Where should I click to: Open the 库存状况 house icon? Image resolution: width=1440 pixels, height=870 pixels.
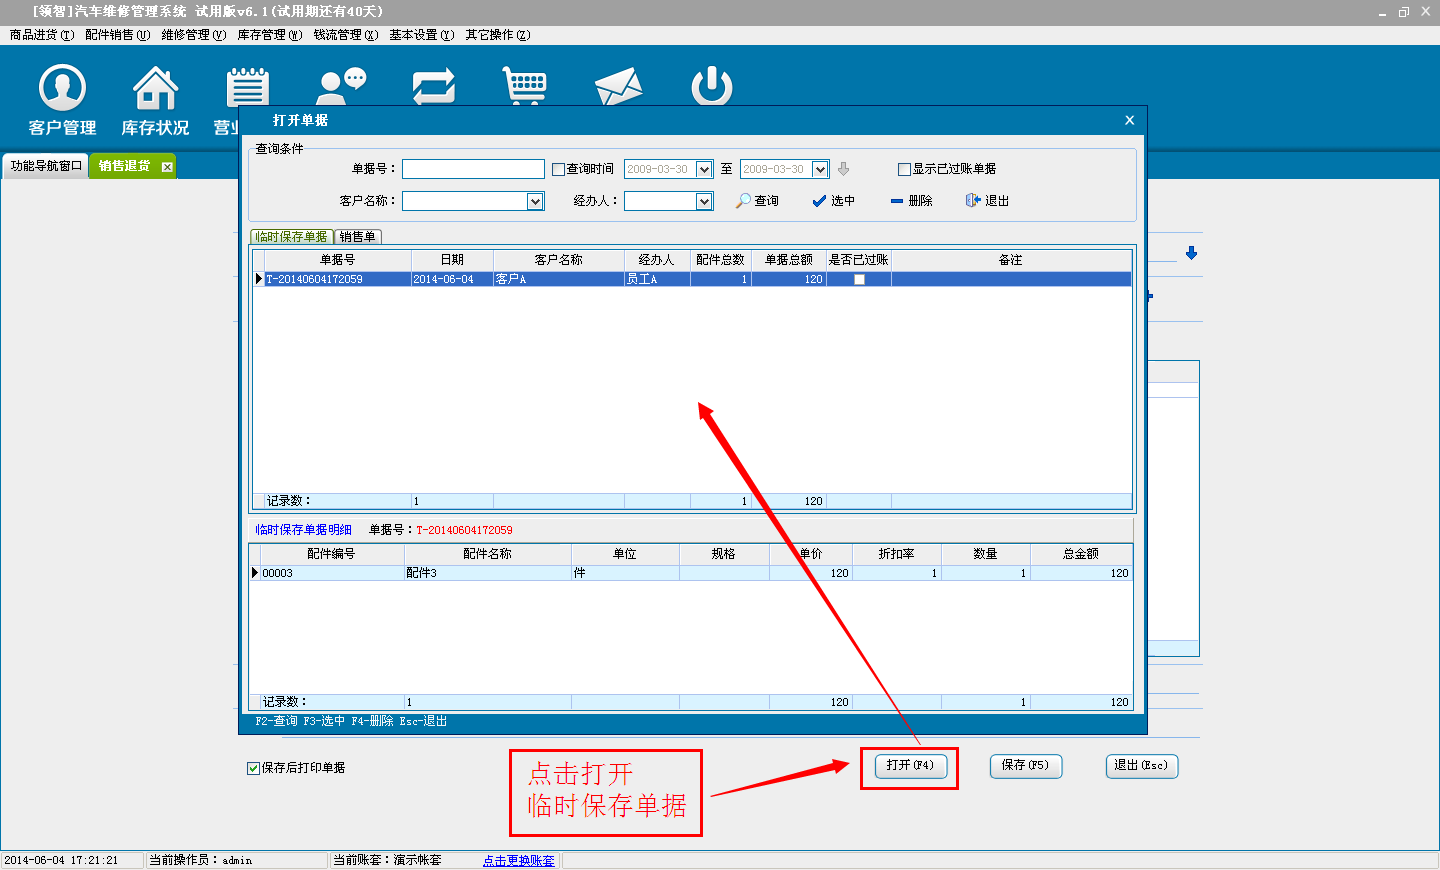coord(155,88)
